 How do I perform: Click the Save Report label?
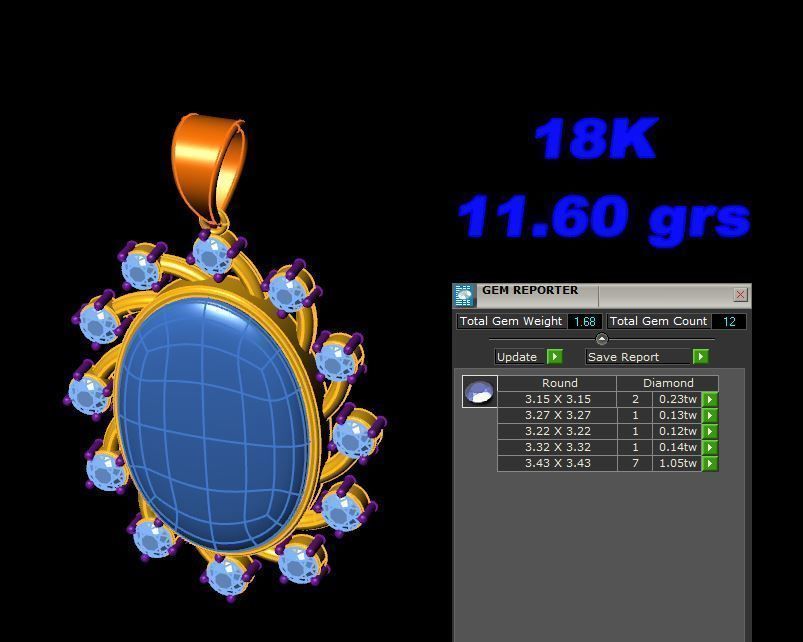[x=638, y=356]
